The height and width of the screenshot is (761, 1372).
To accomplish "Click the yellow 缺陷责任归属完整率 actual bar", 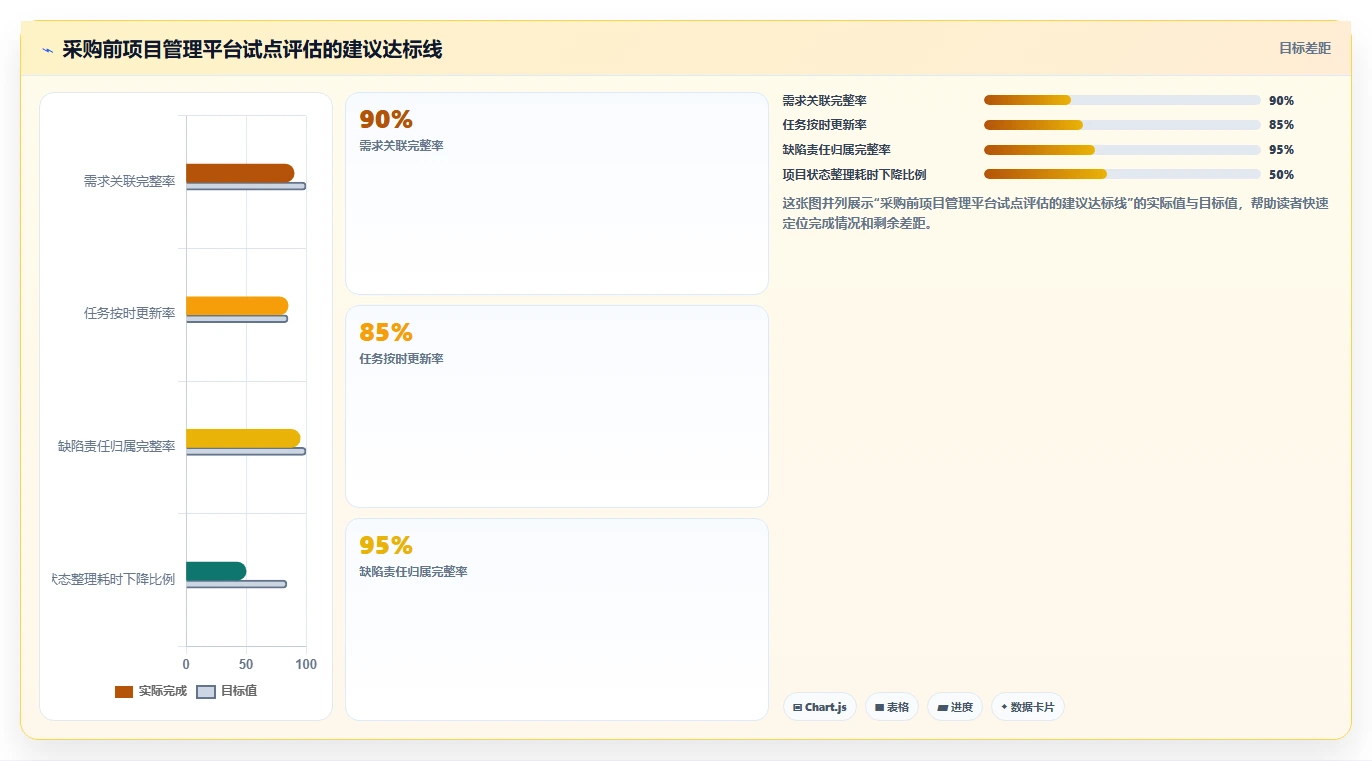I will 243,438.
